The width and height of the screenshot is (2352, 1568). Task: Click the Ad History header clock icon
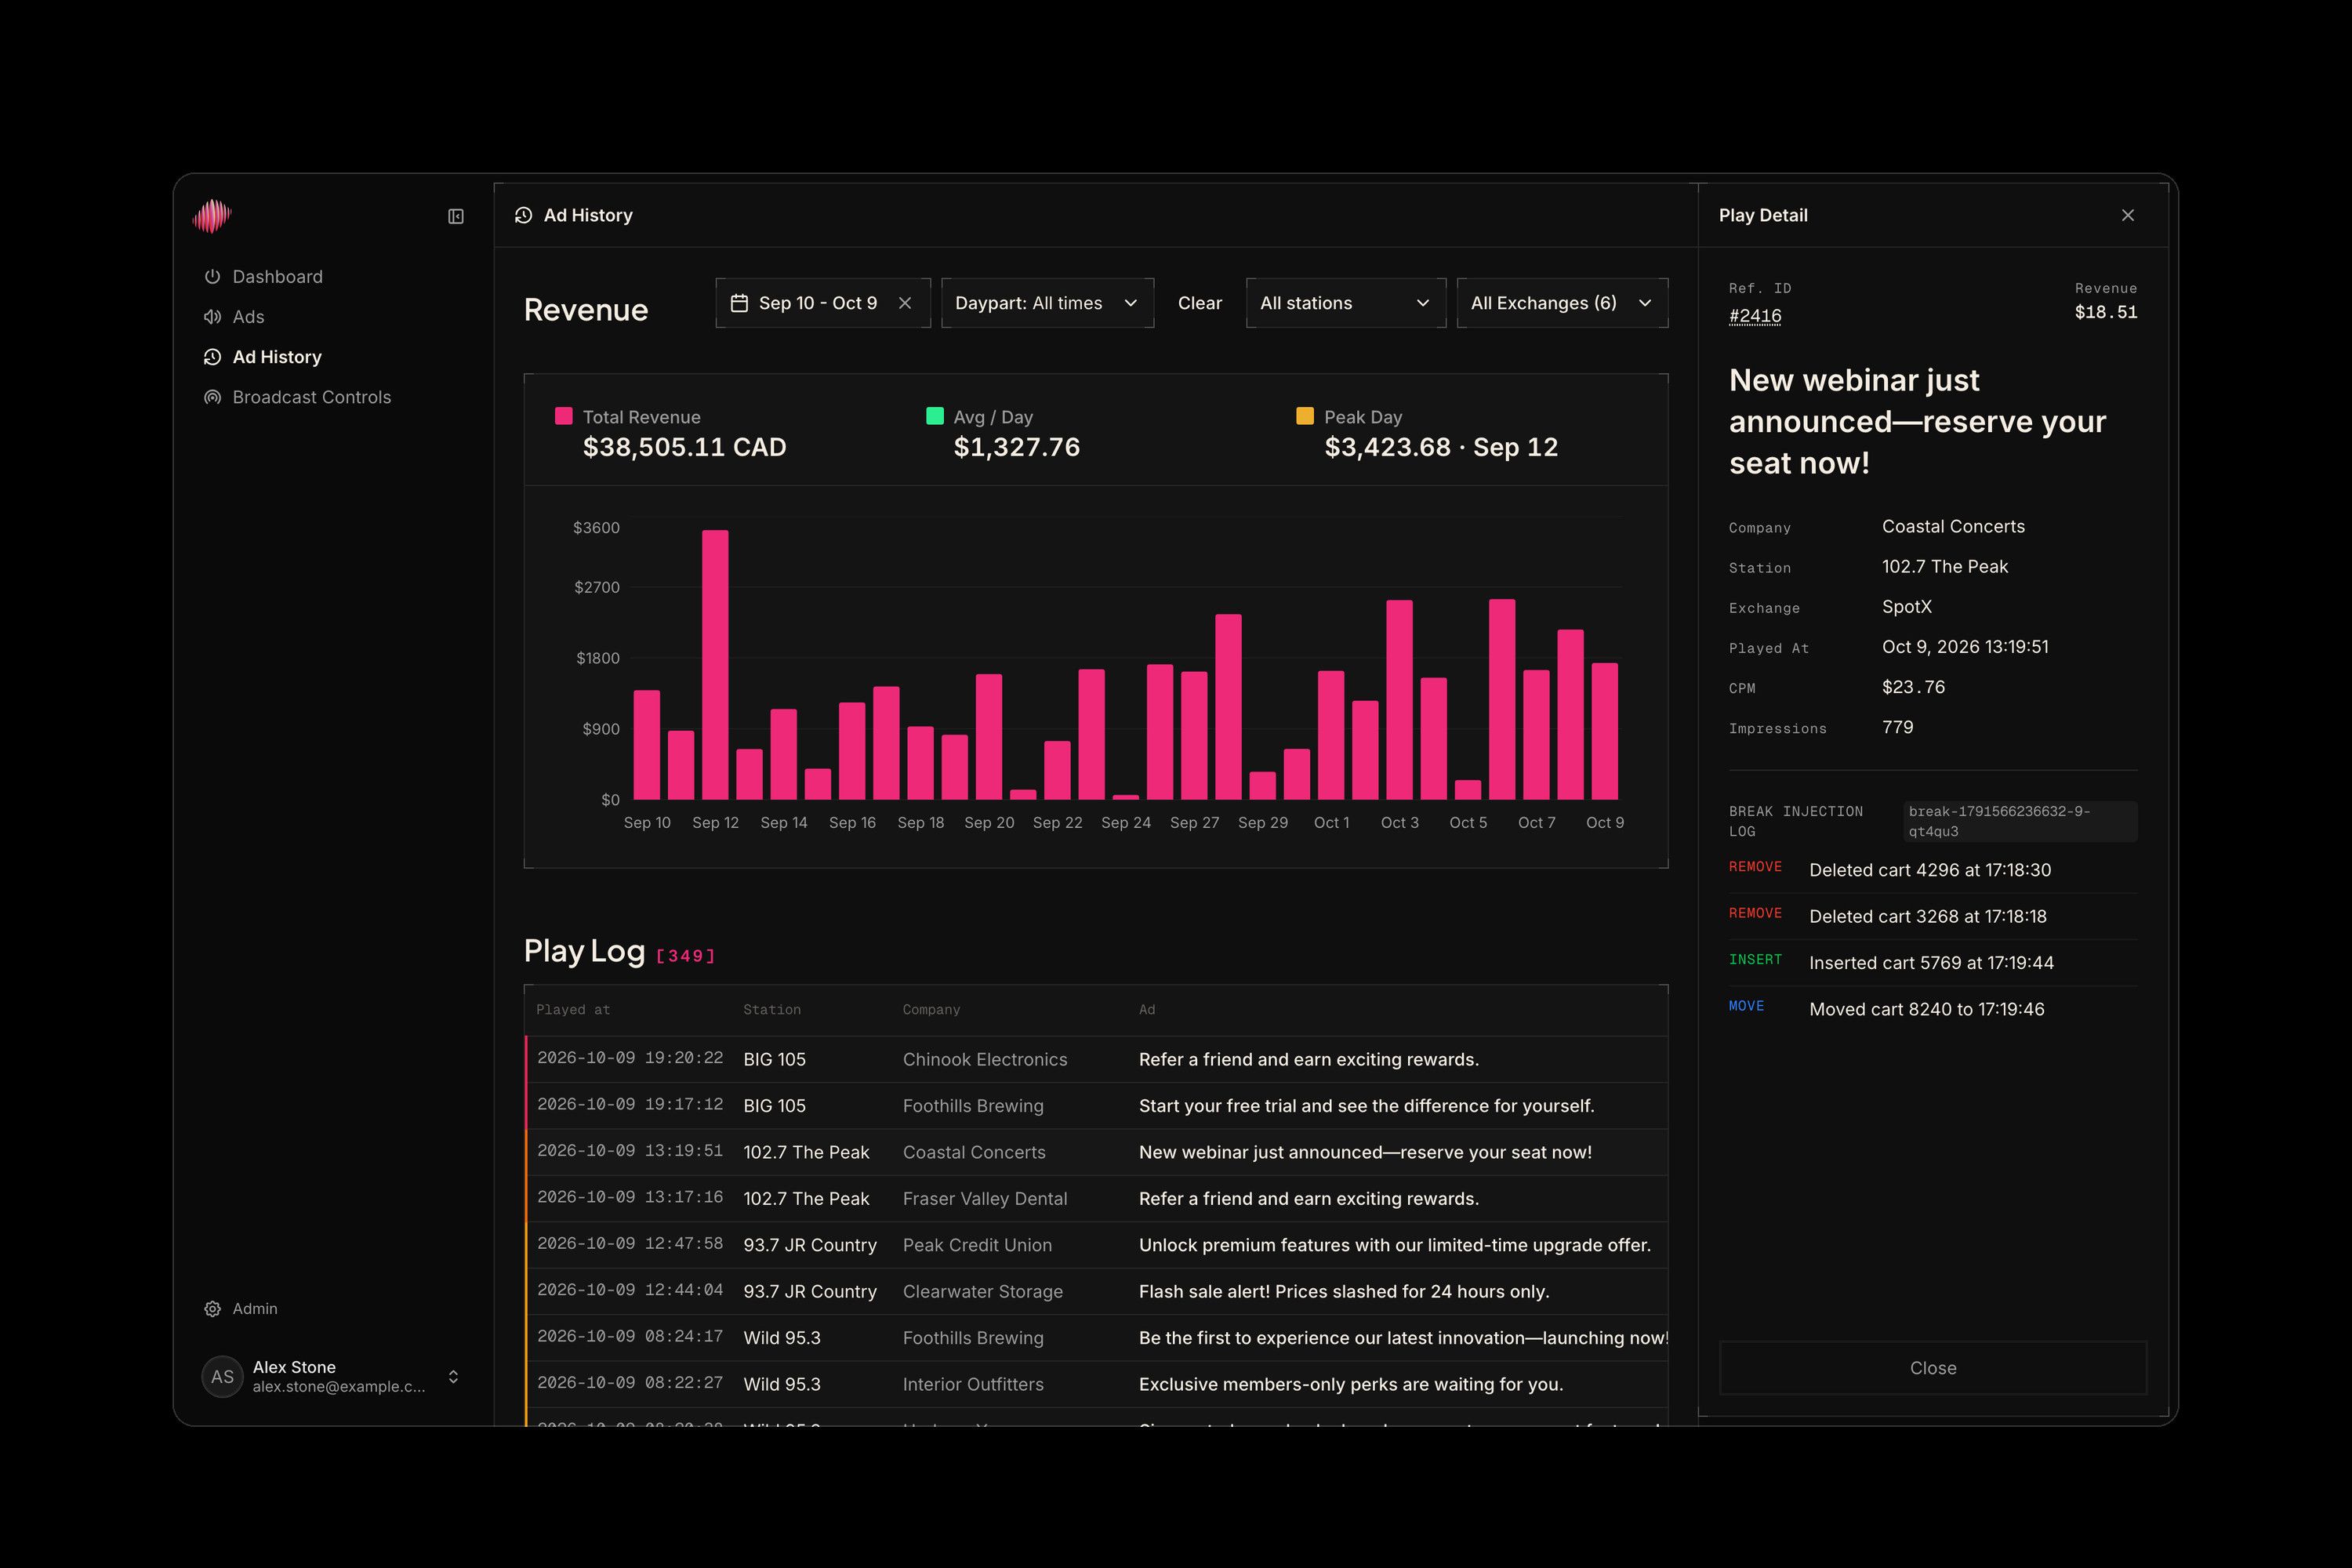(x=523, y=215)
